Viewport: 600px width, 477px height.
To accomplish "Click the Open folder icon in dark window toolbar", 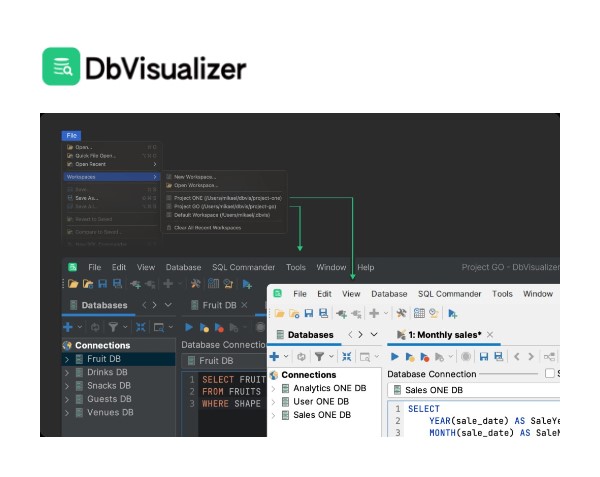I will point(72,284).
